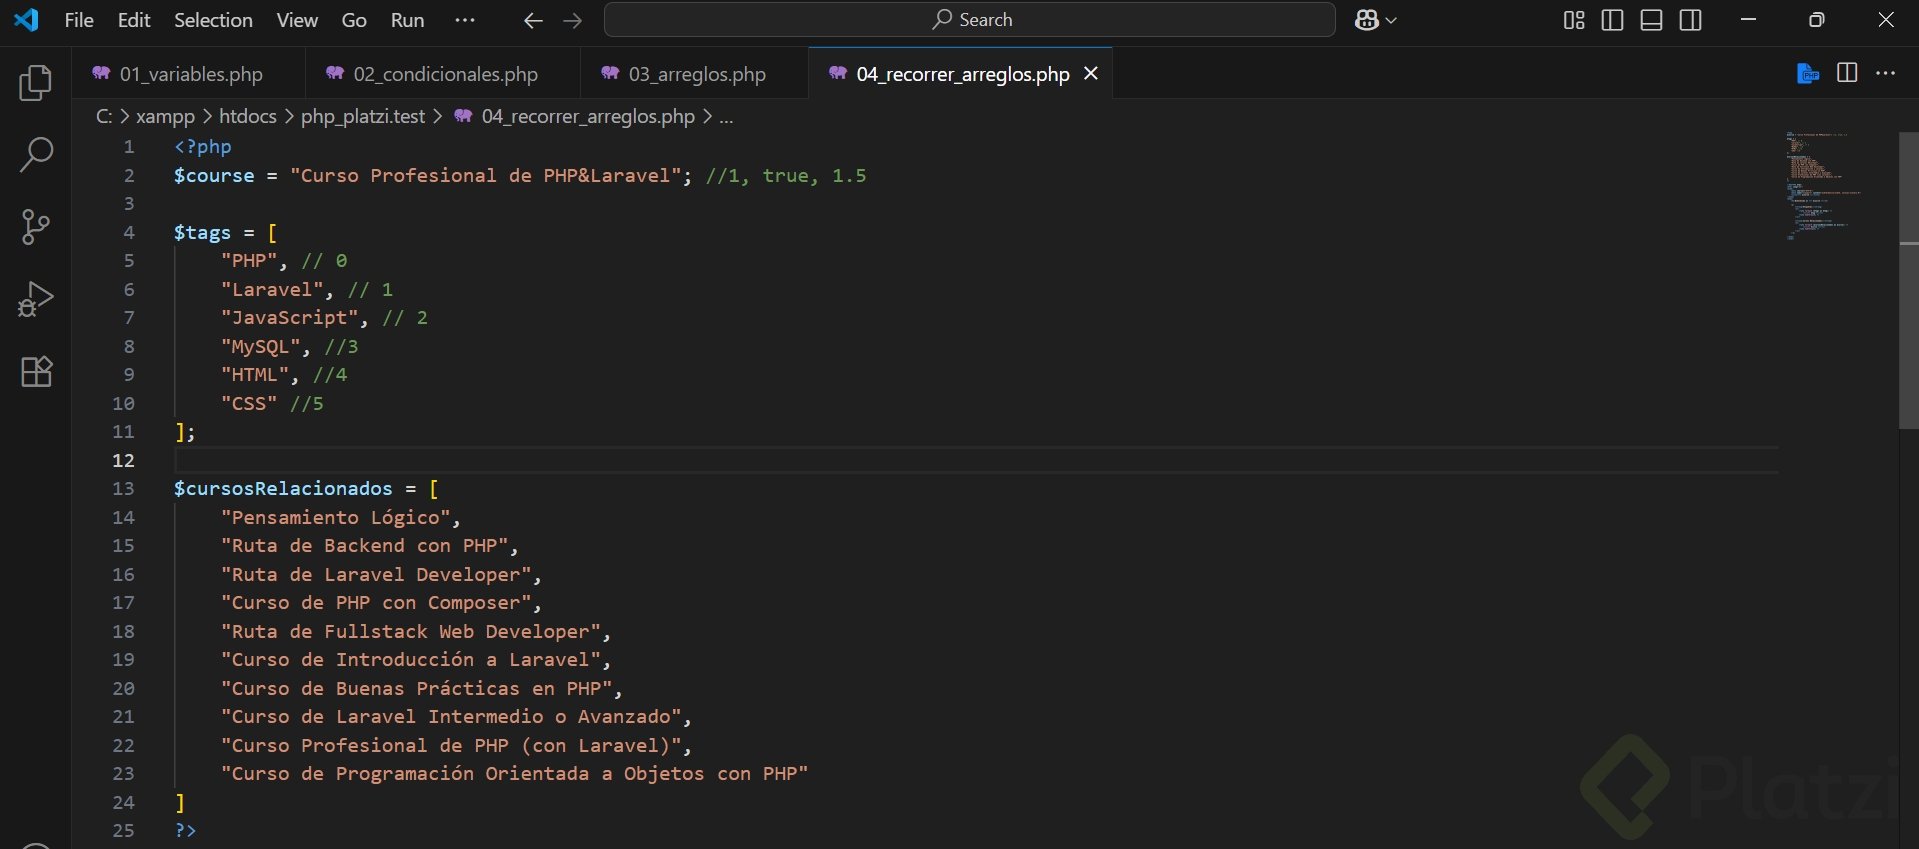Open the Explorer view in activity bar
Screen dimensions: 1919x849
tap(36, 83)
